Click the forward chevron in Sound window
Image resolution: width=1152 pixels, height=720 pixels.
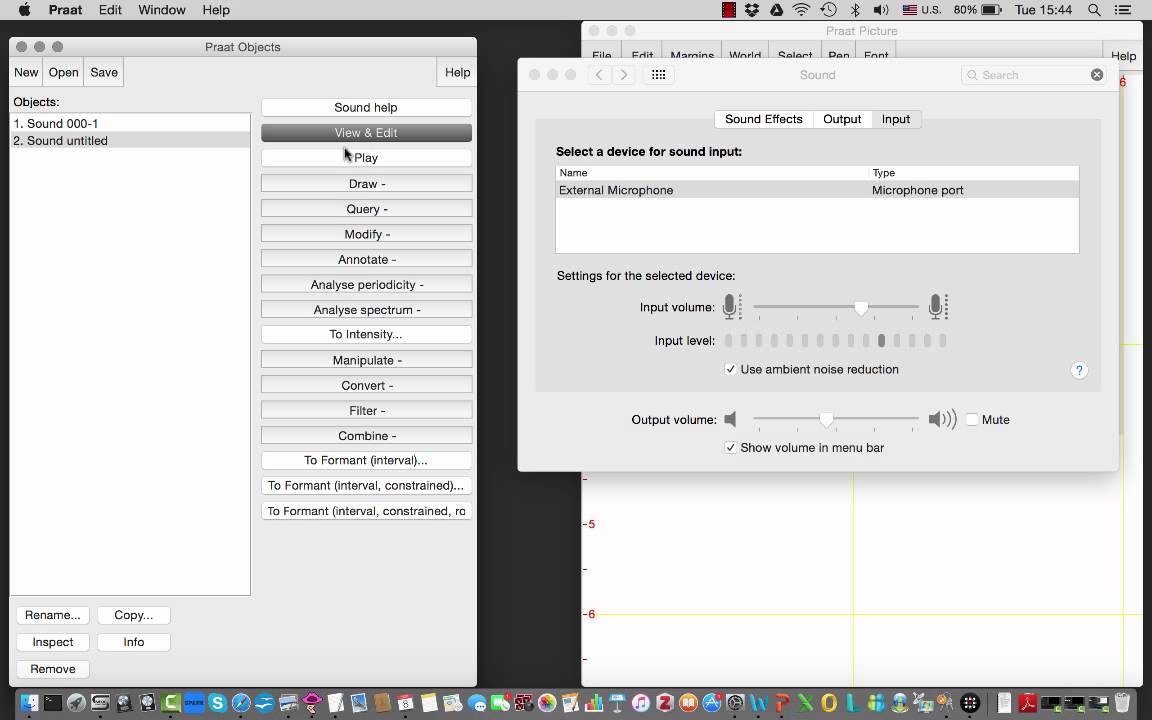pos(624,75)
